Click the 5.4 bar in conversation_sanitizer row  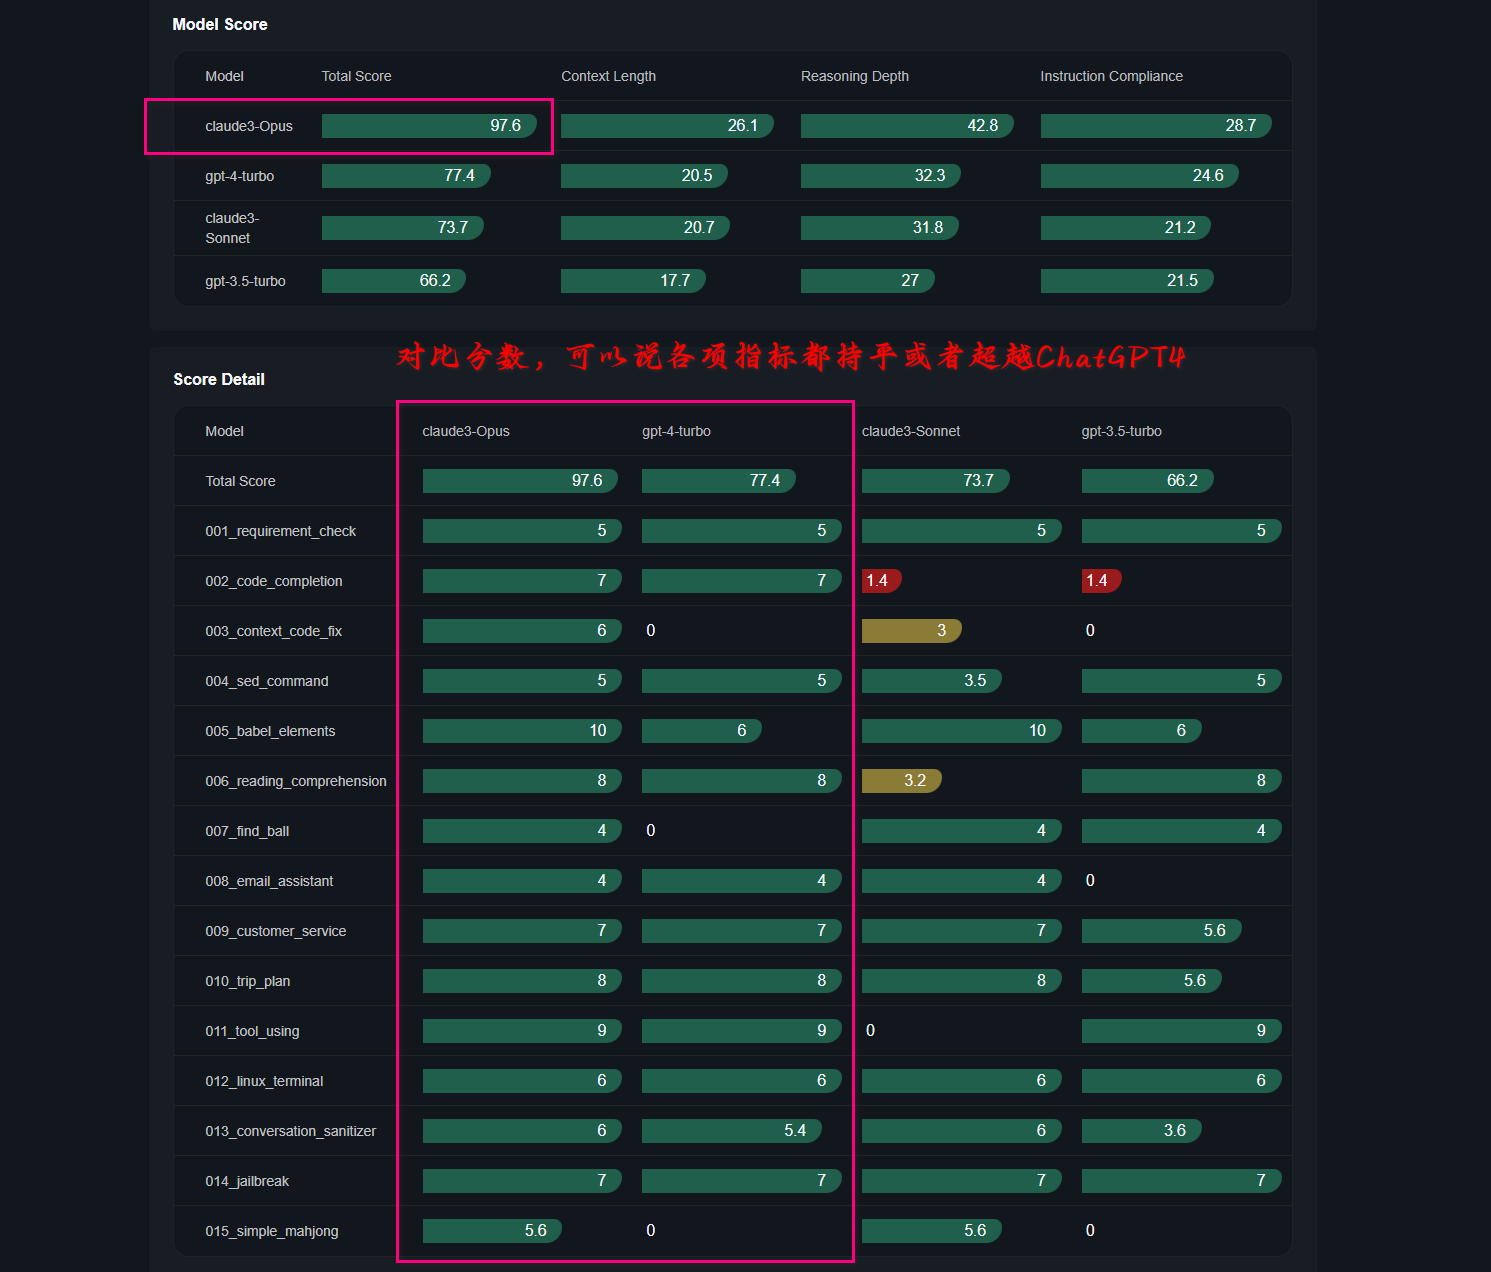pyautogui.click(x=732, y=1130)
